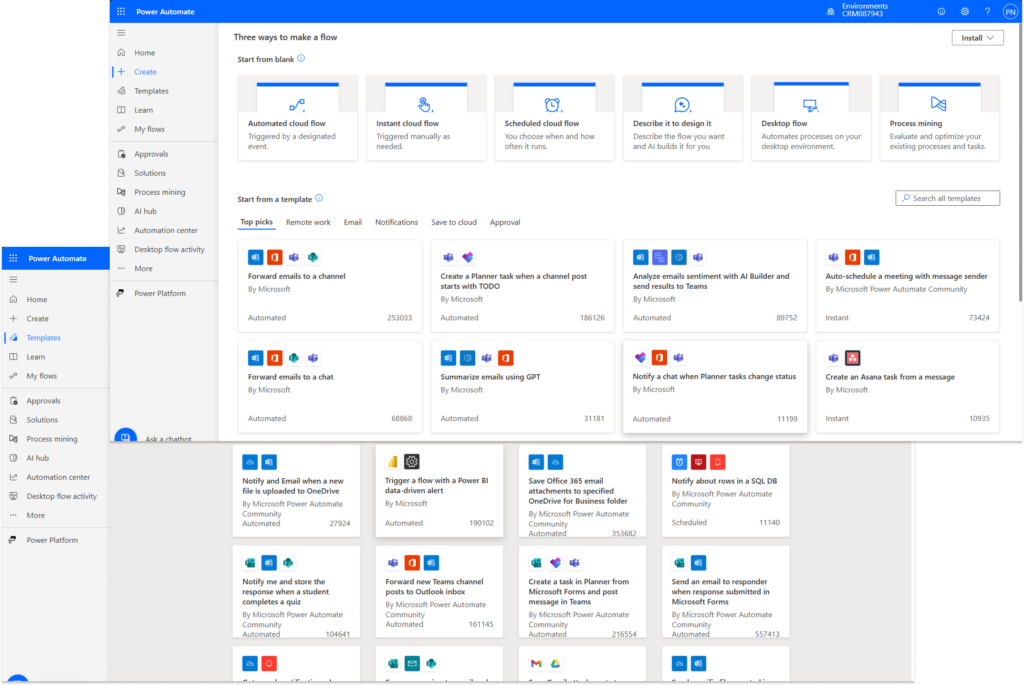Switch to the Email tab
Screen dimensions: 1024x685
353,222
